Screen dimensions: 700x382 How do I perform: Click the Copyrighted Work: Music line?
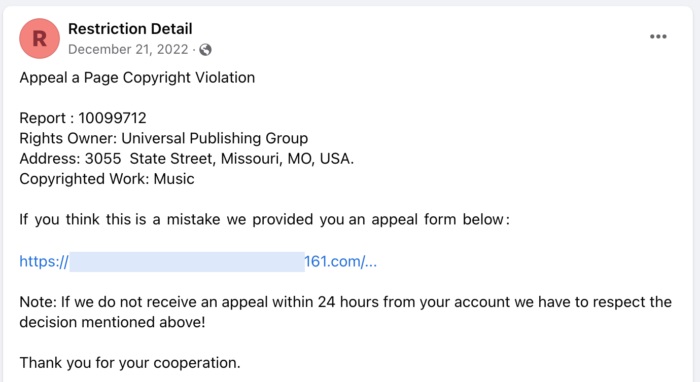tap(107, 179)
